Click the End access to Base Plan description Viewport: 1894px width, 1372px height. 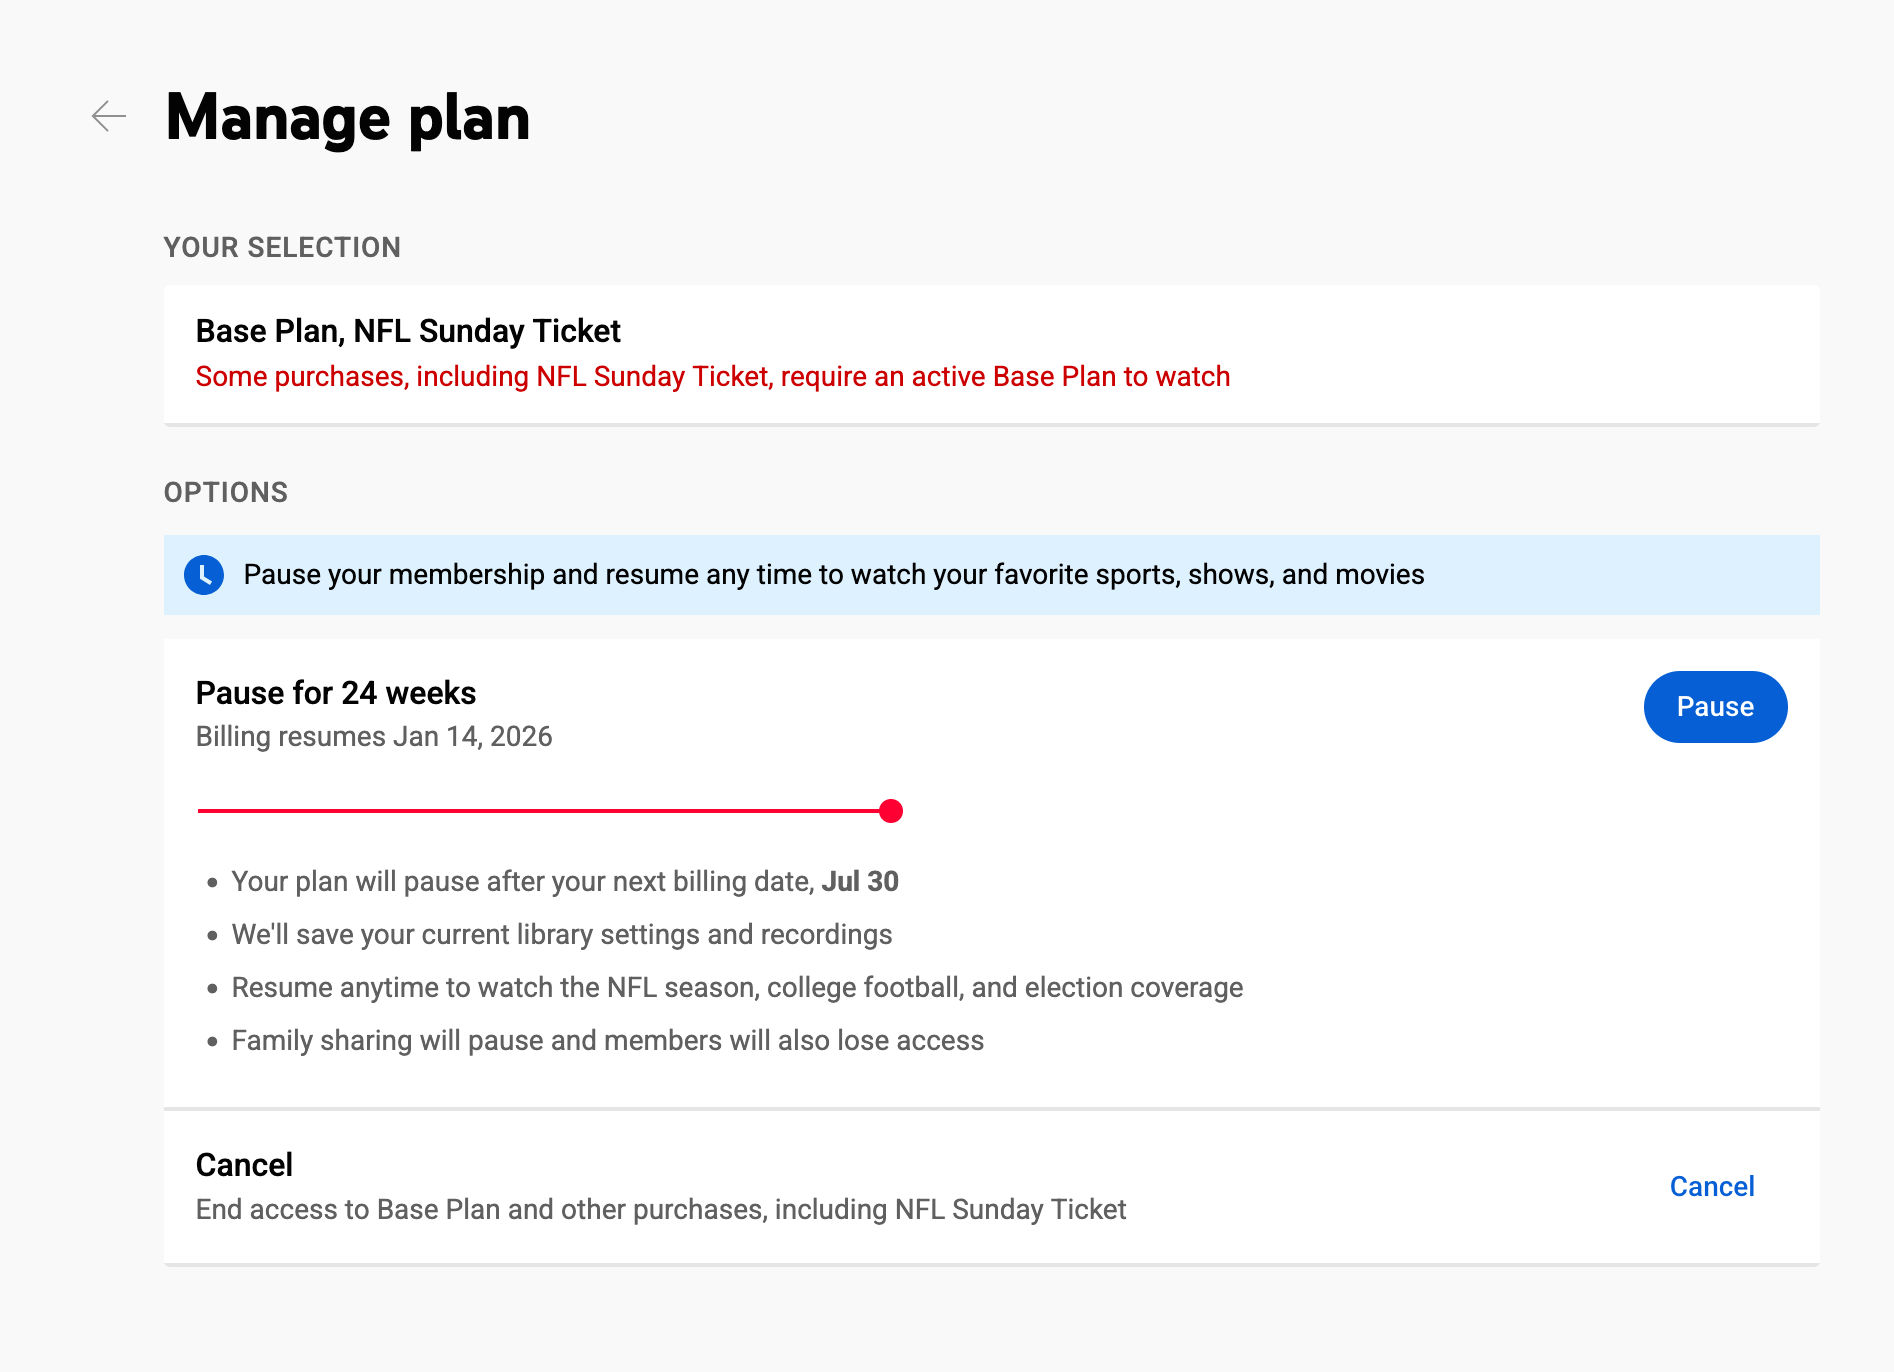pyautogui.click(x=661, y=1210)
